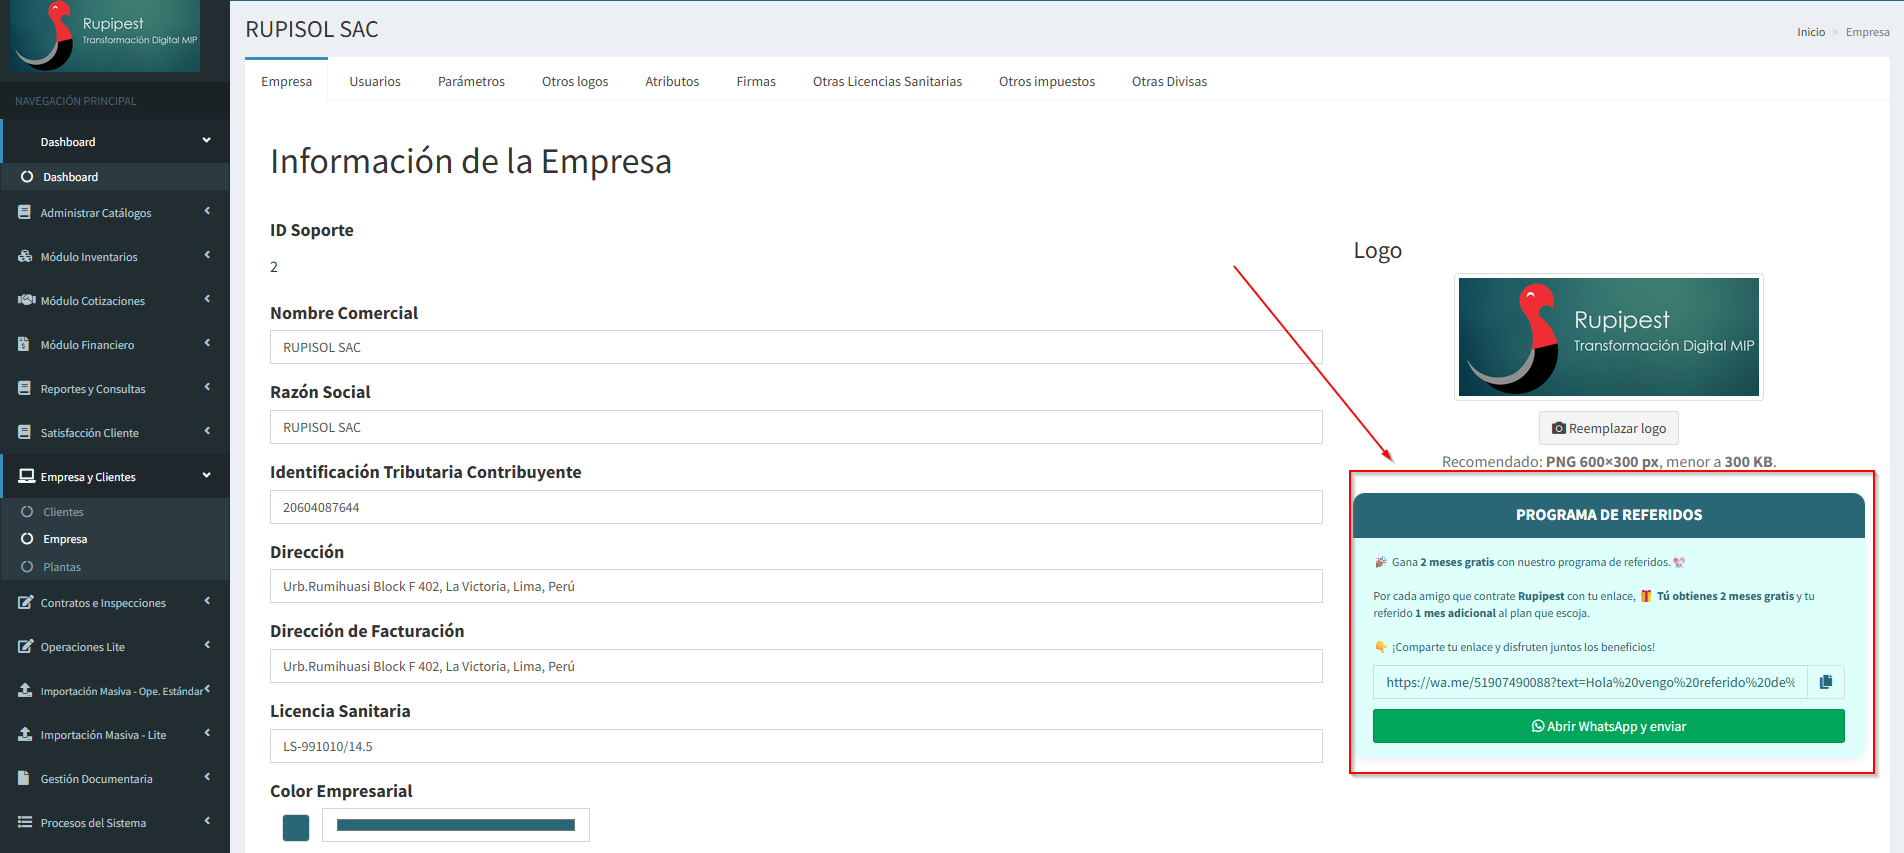The height and width of the screenshot is (853, 1904).
Task: Go to the Atributos tab
Action: [x=672, y=81]
